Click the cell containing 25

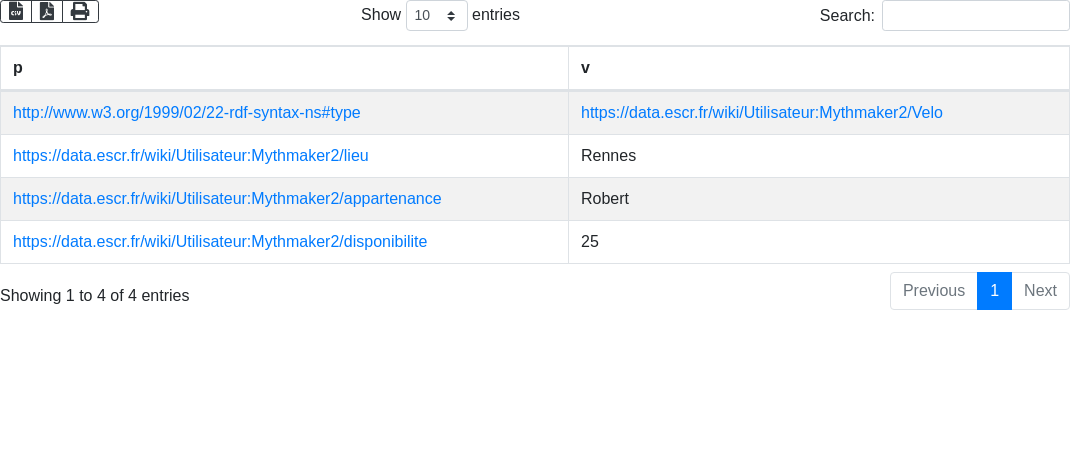point(590,242)
